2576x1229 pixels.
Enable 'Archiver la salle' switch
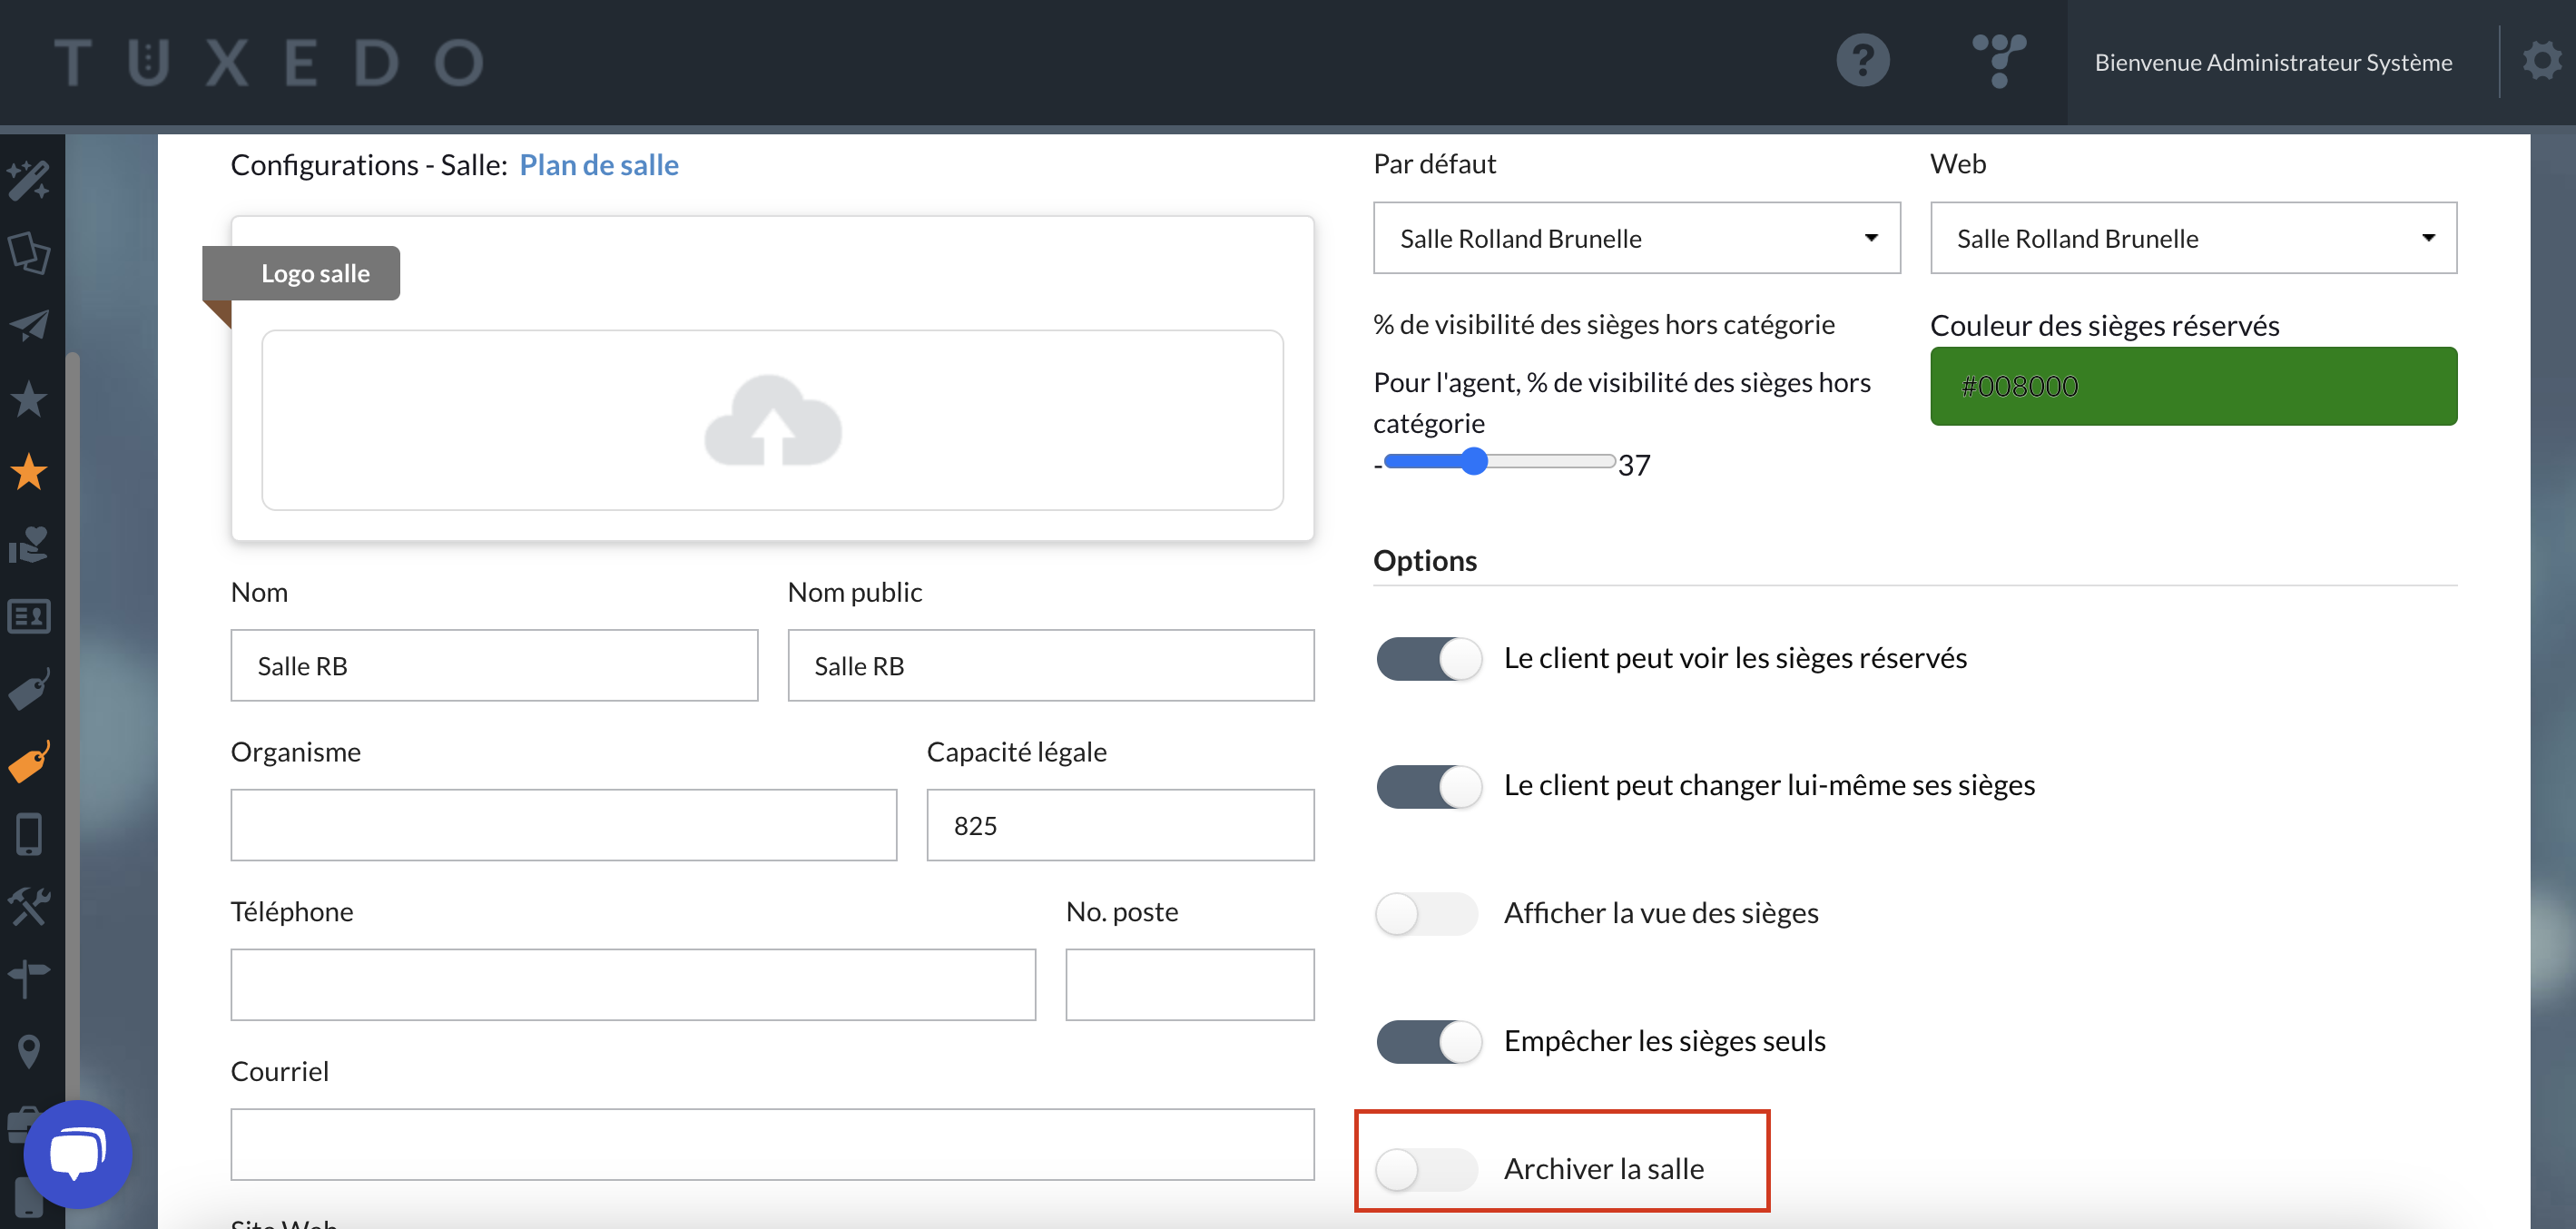point(1426,1168)
